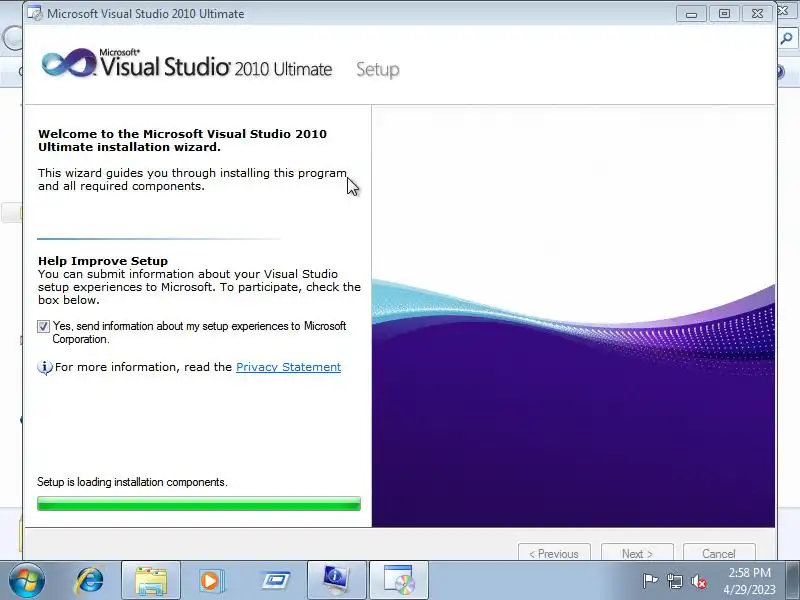Click the network tray icon

point(674,581)
